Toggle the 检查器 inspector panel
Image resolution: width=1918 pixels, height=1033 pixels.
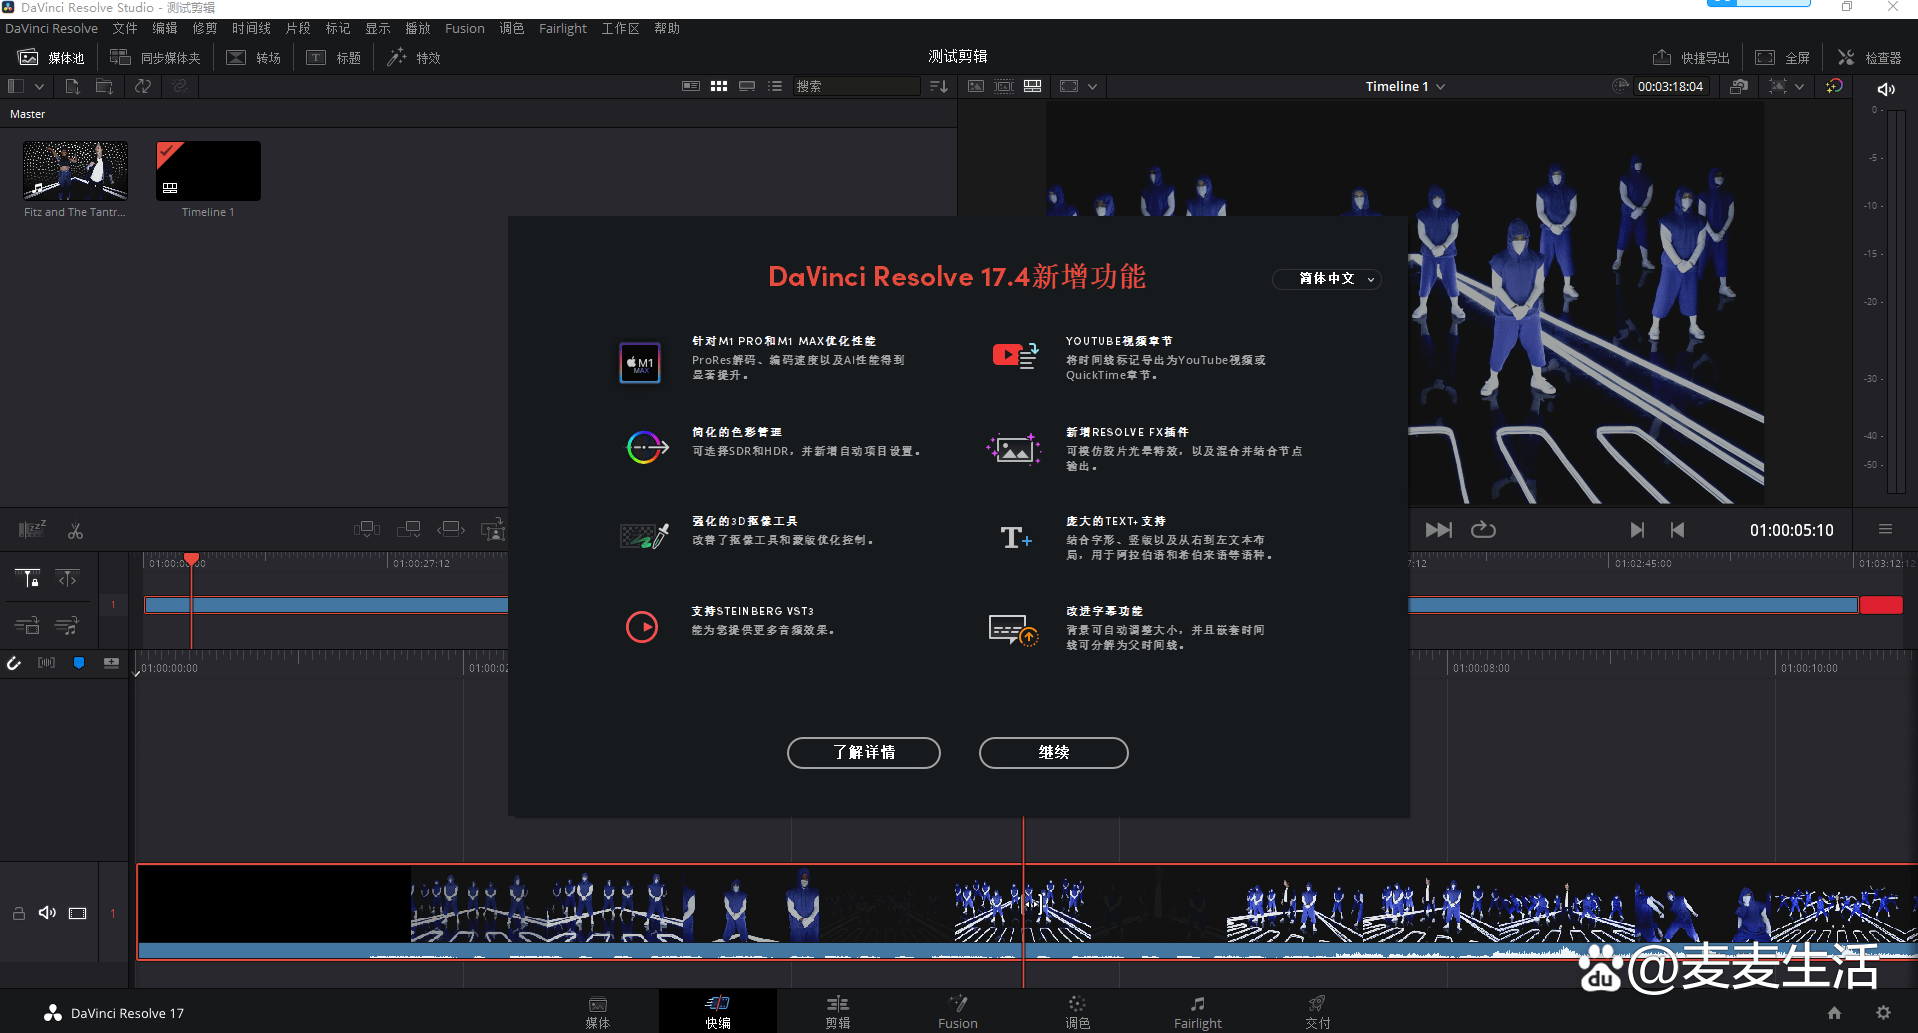[x=1869, y=58]
